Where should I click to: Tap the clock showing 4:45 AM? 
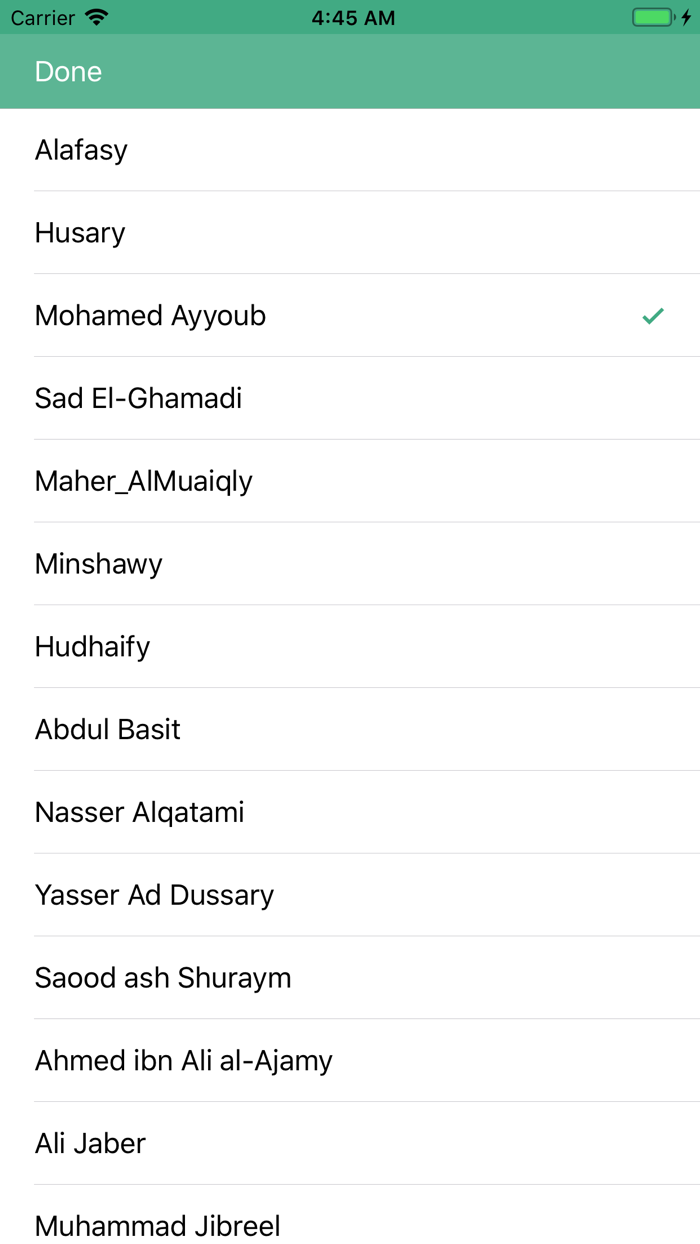pyautogui.click(x=354, y=17)
